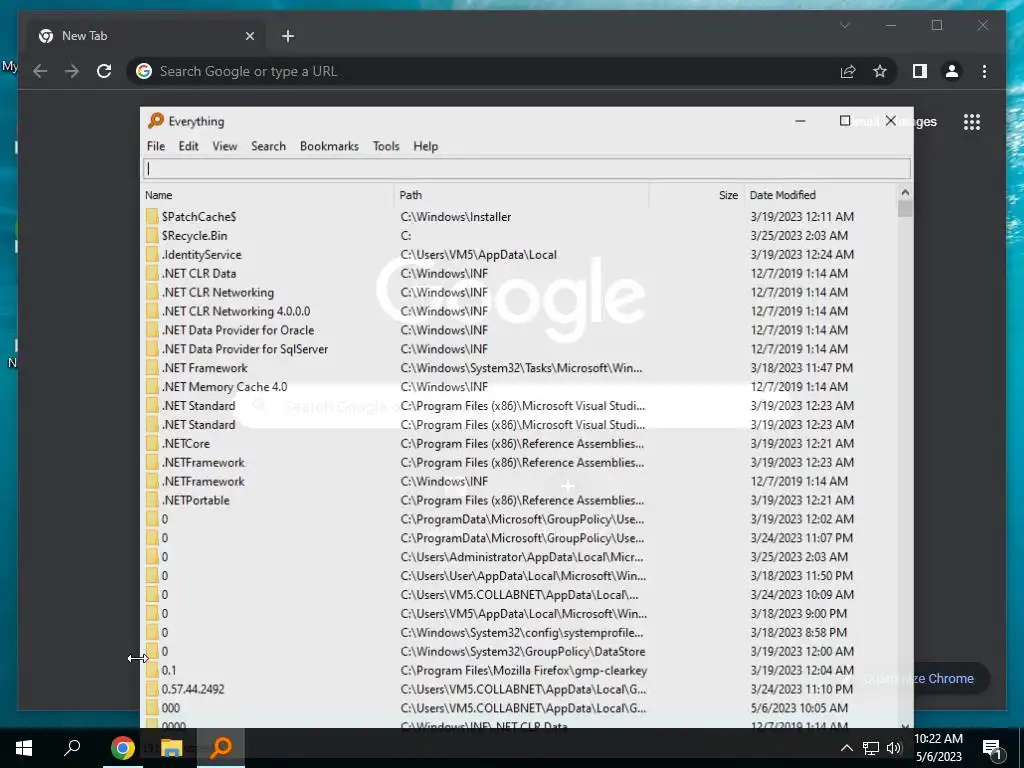This screenshot has height=768, width=1024.
Task: Click path C:\Users\VM5\AppData\Local
Action: [479, 254]
